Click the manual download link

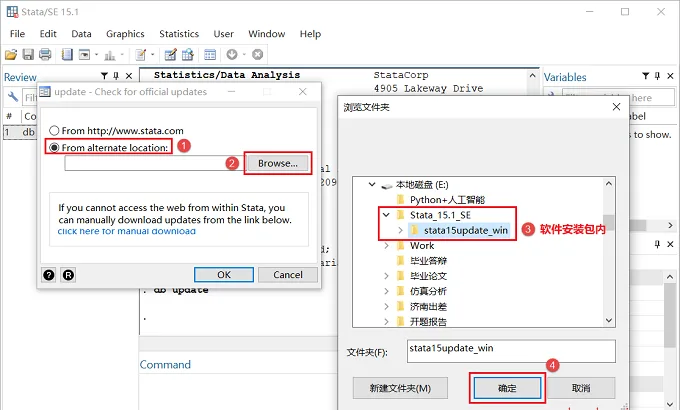127,231
